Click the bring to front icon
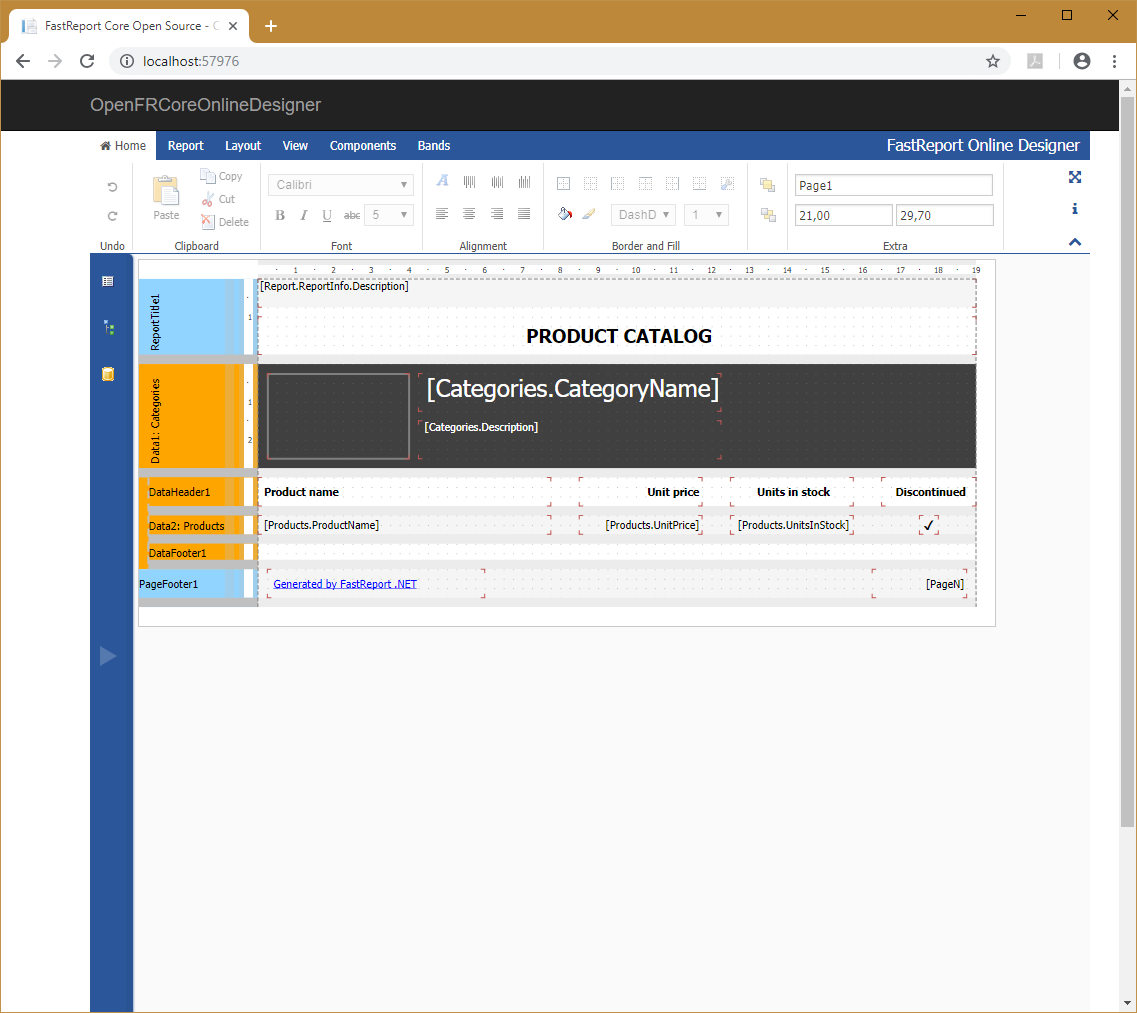 coord(767,185)
